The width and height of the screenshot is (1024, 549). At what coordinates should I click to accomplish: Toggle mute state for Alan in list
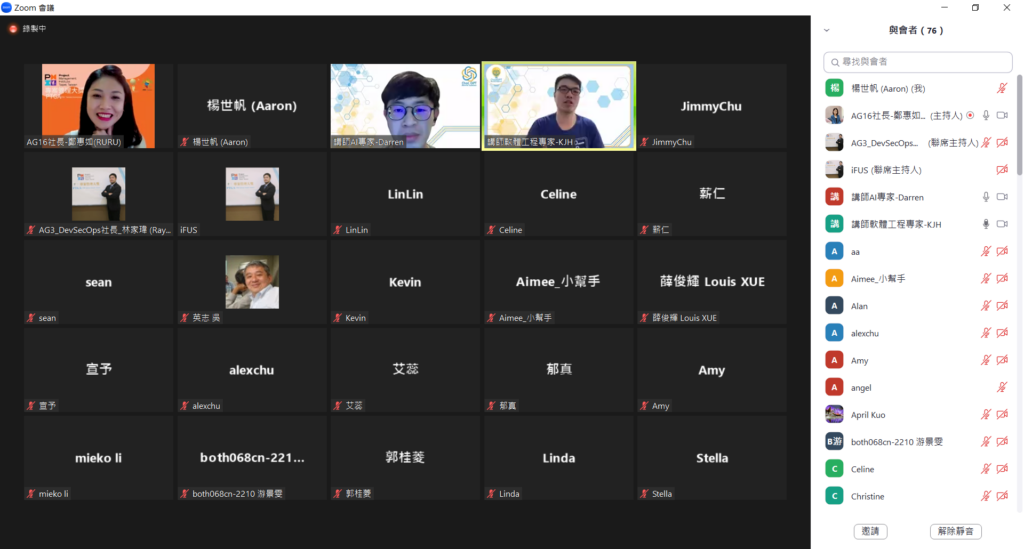click(986, 306)
